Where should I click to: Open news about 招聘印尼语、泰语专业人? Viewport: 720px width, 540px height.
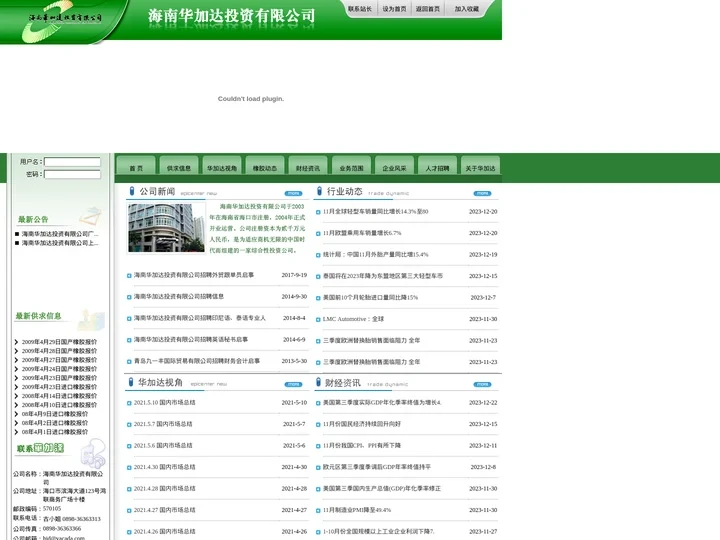pos(200,318)
